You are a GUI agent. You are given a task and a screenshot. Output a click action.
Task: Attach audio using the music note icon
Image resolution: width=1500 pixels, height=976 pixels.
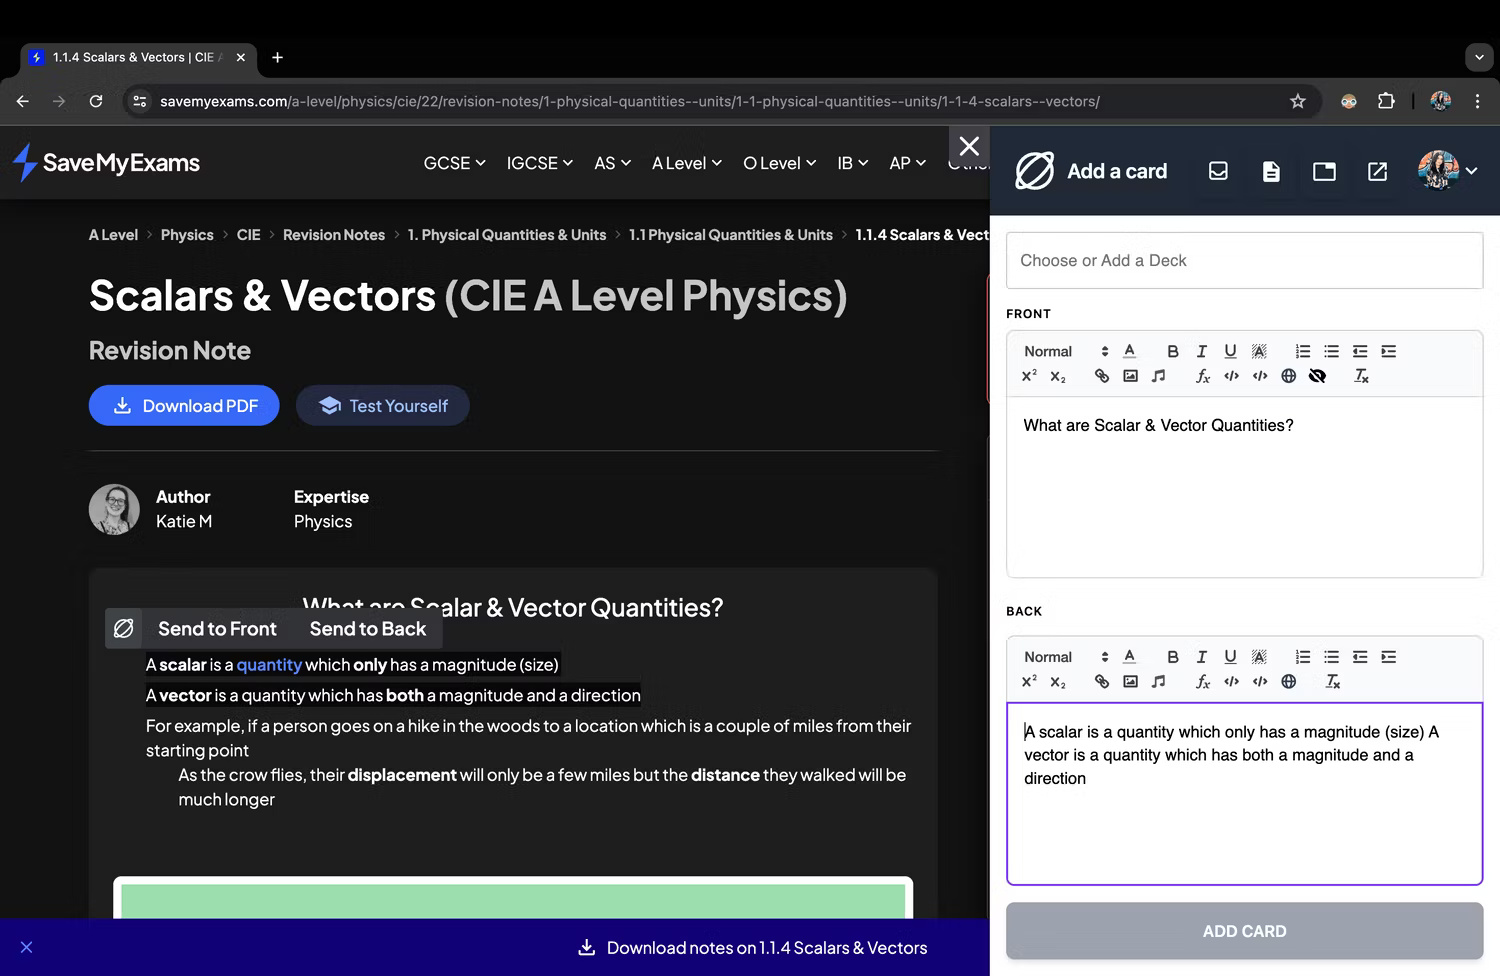(x=1159, y=376)
